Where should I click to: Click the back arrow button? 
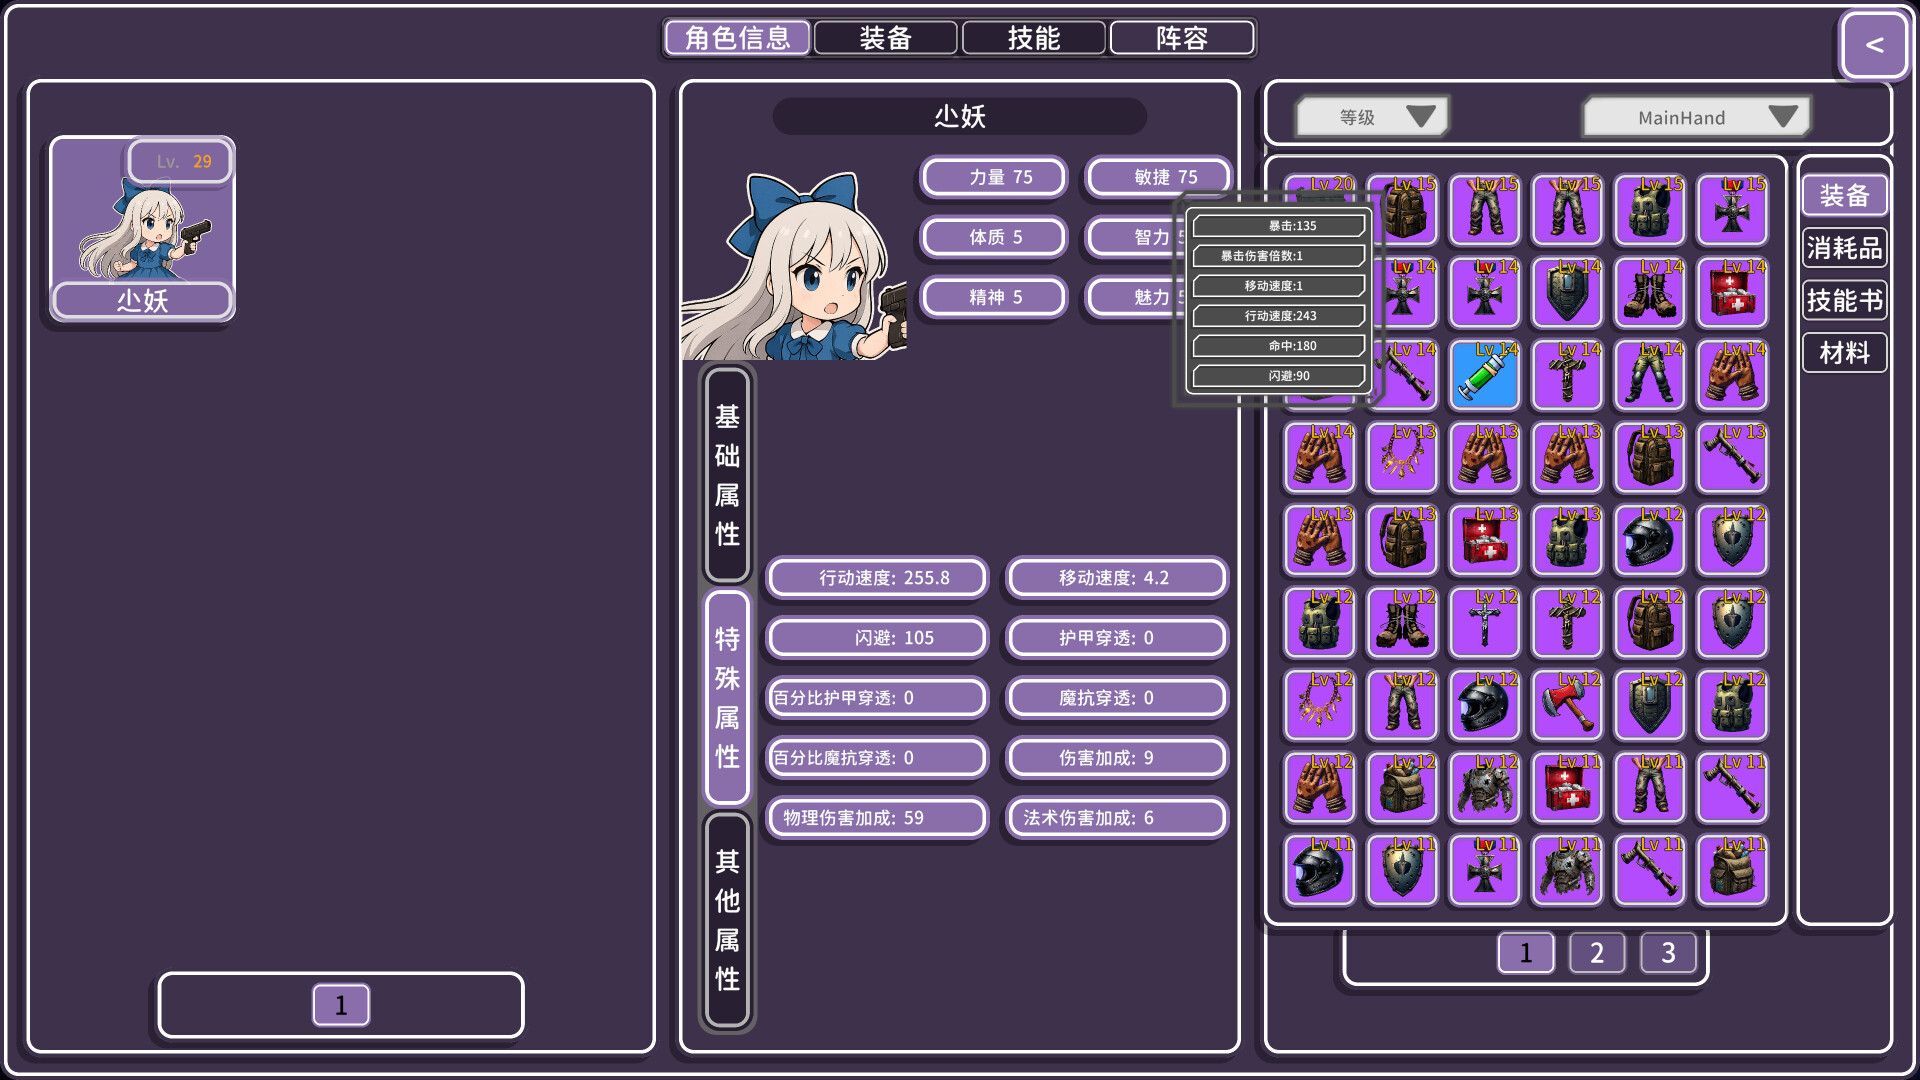point(1873,46)
